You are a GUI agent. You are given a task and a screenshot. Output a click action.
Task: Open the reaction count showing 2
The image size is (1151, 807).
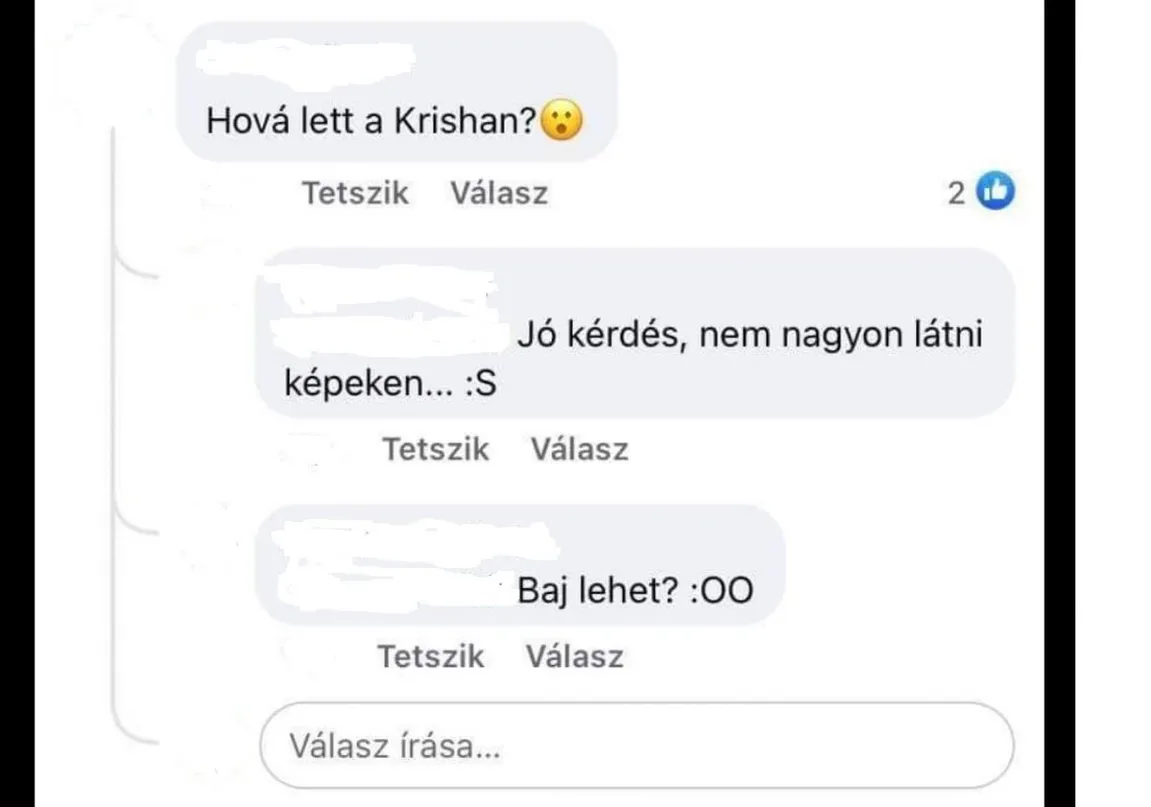[957, 193]
